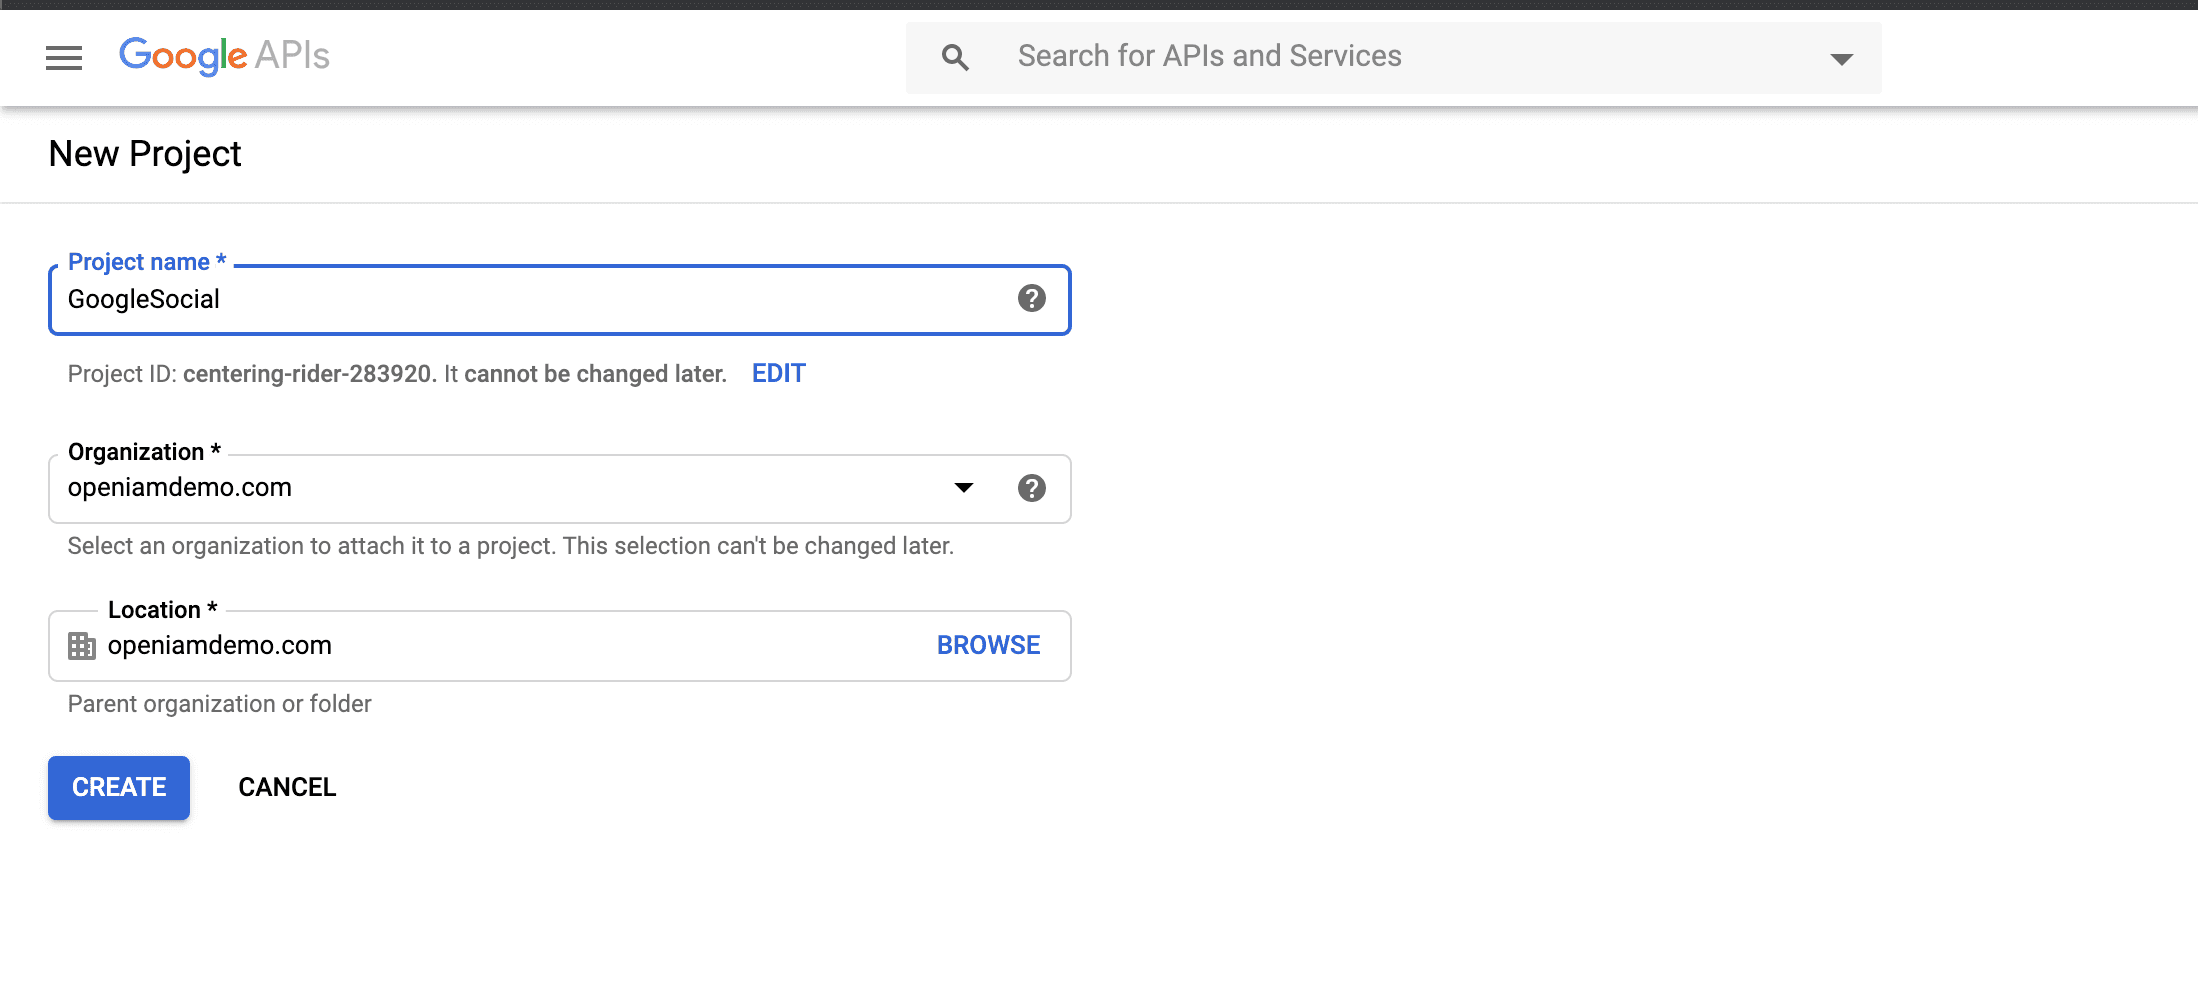
Task: Click the Organization dropdown arrow
Action: 963,488
